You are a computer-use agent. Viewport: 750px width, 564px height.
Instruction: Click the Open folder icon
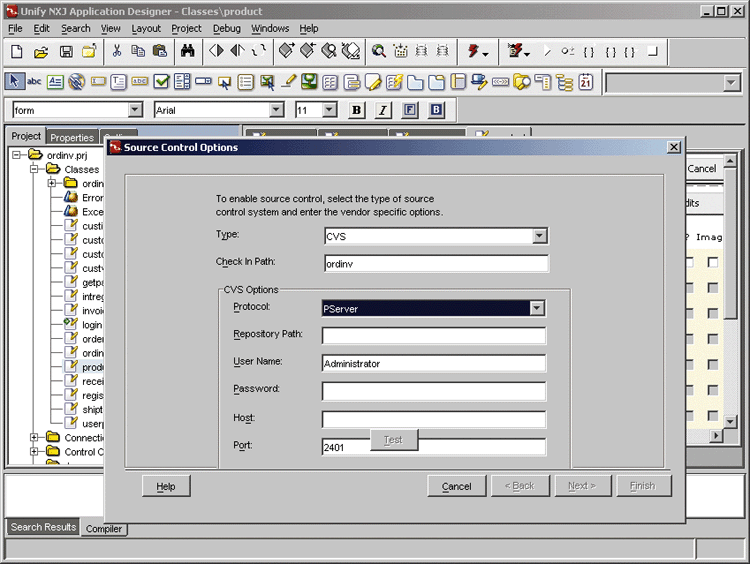coord(41,51)
